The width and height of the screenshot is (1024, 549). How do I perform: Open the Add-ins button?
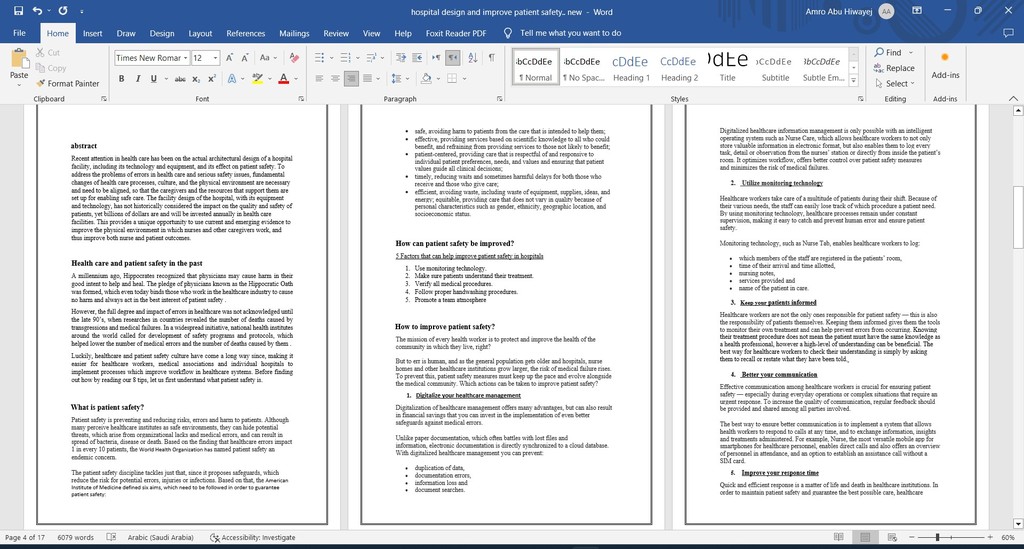coord(945,65)
